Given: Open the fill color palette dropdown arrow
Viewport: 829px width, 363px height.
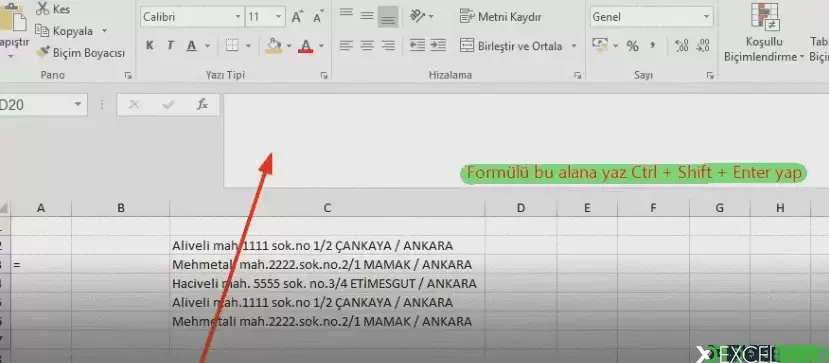Looking at the screenshot, I should pos(289,46).
